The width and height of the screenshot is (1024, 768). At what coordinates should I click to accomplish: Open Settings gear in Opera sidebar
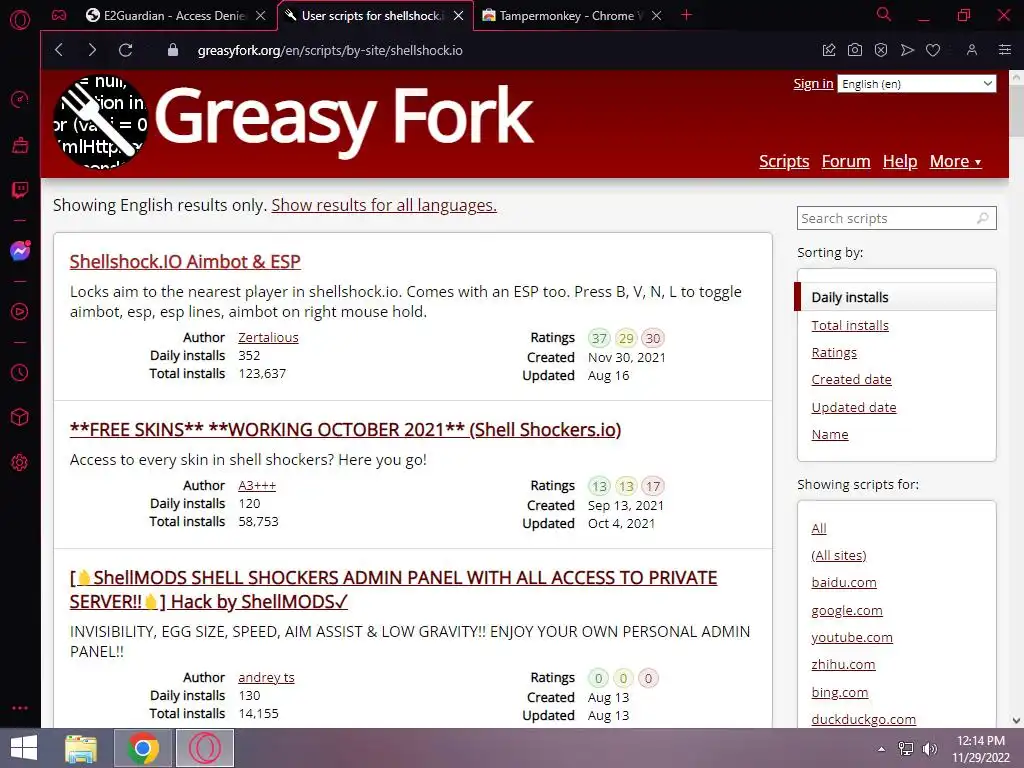point(20,462)
